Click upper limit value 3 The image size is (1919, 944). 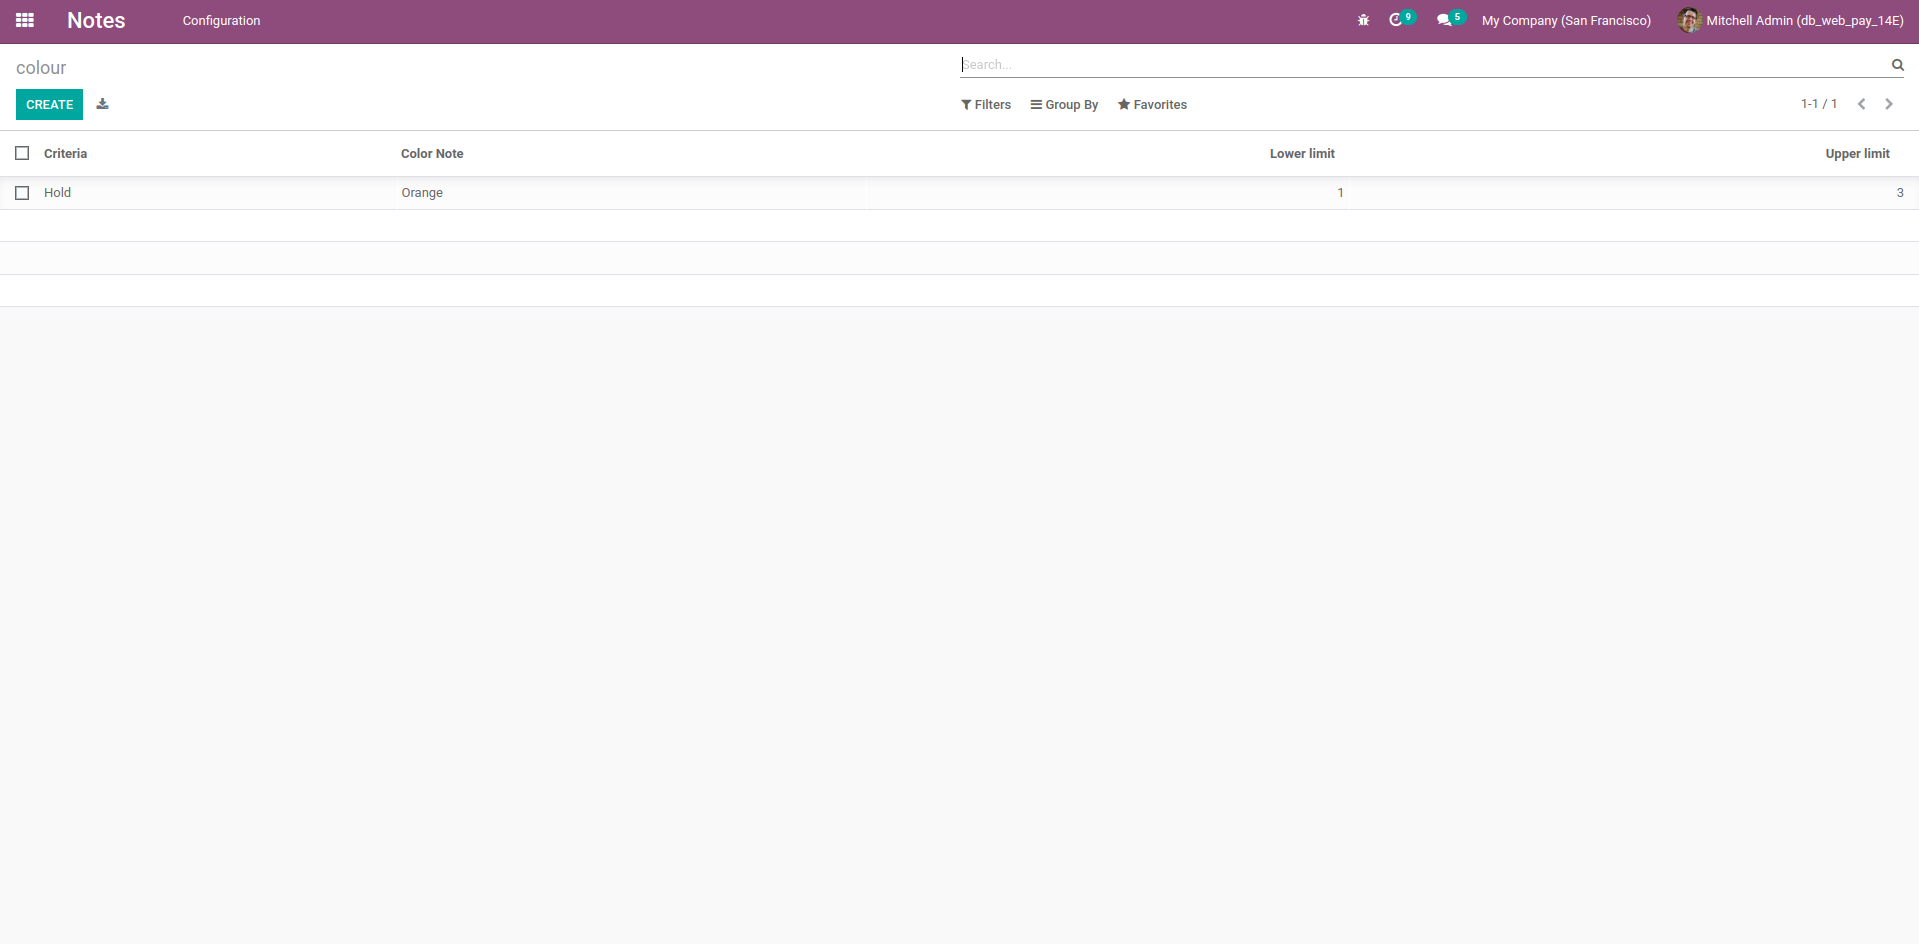click(1900, 193)
